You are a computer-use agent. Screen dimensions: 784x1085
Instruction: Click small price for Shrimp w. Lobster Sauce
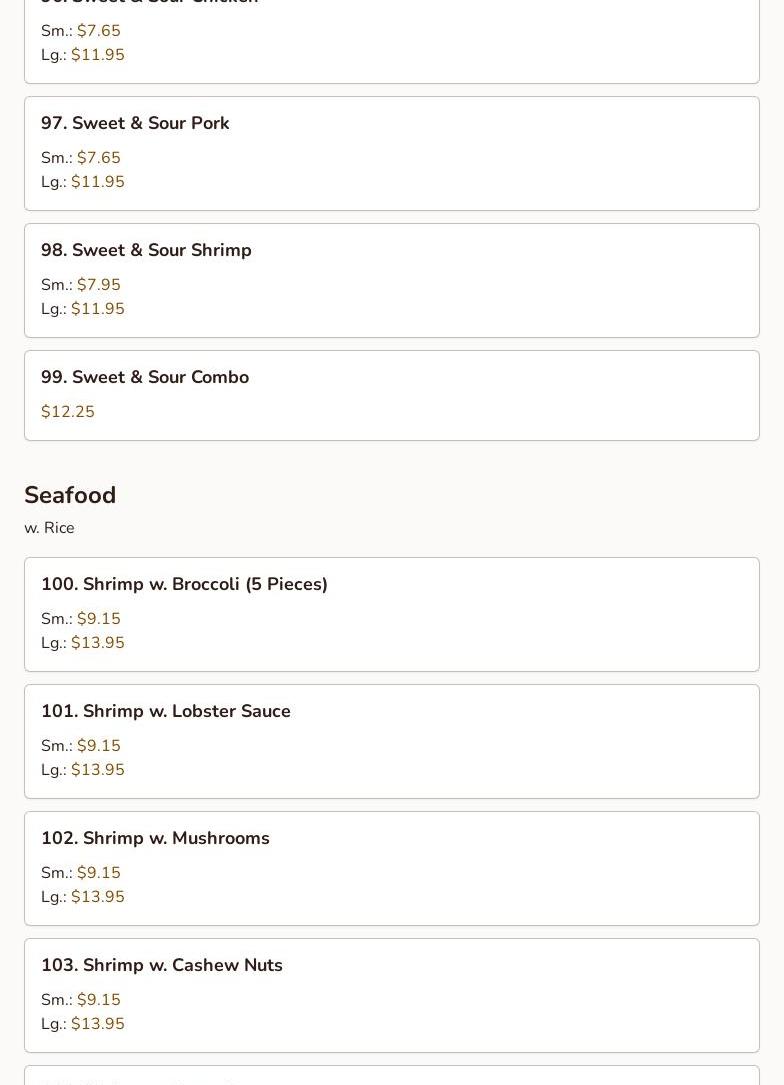(x=98, y=746)
